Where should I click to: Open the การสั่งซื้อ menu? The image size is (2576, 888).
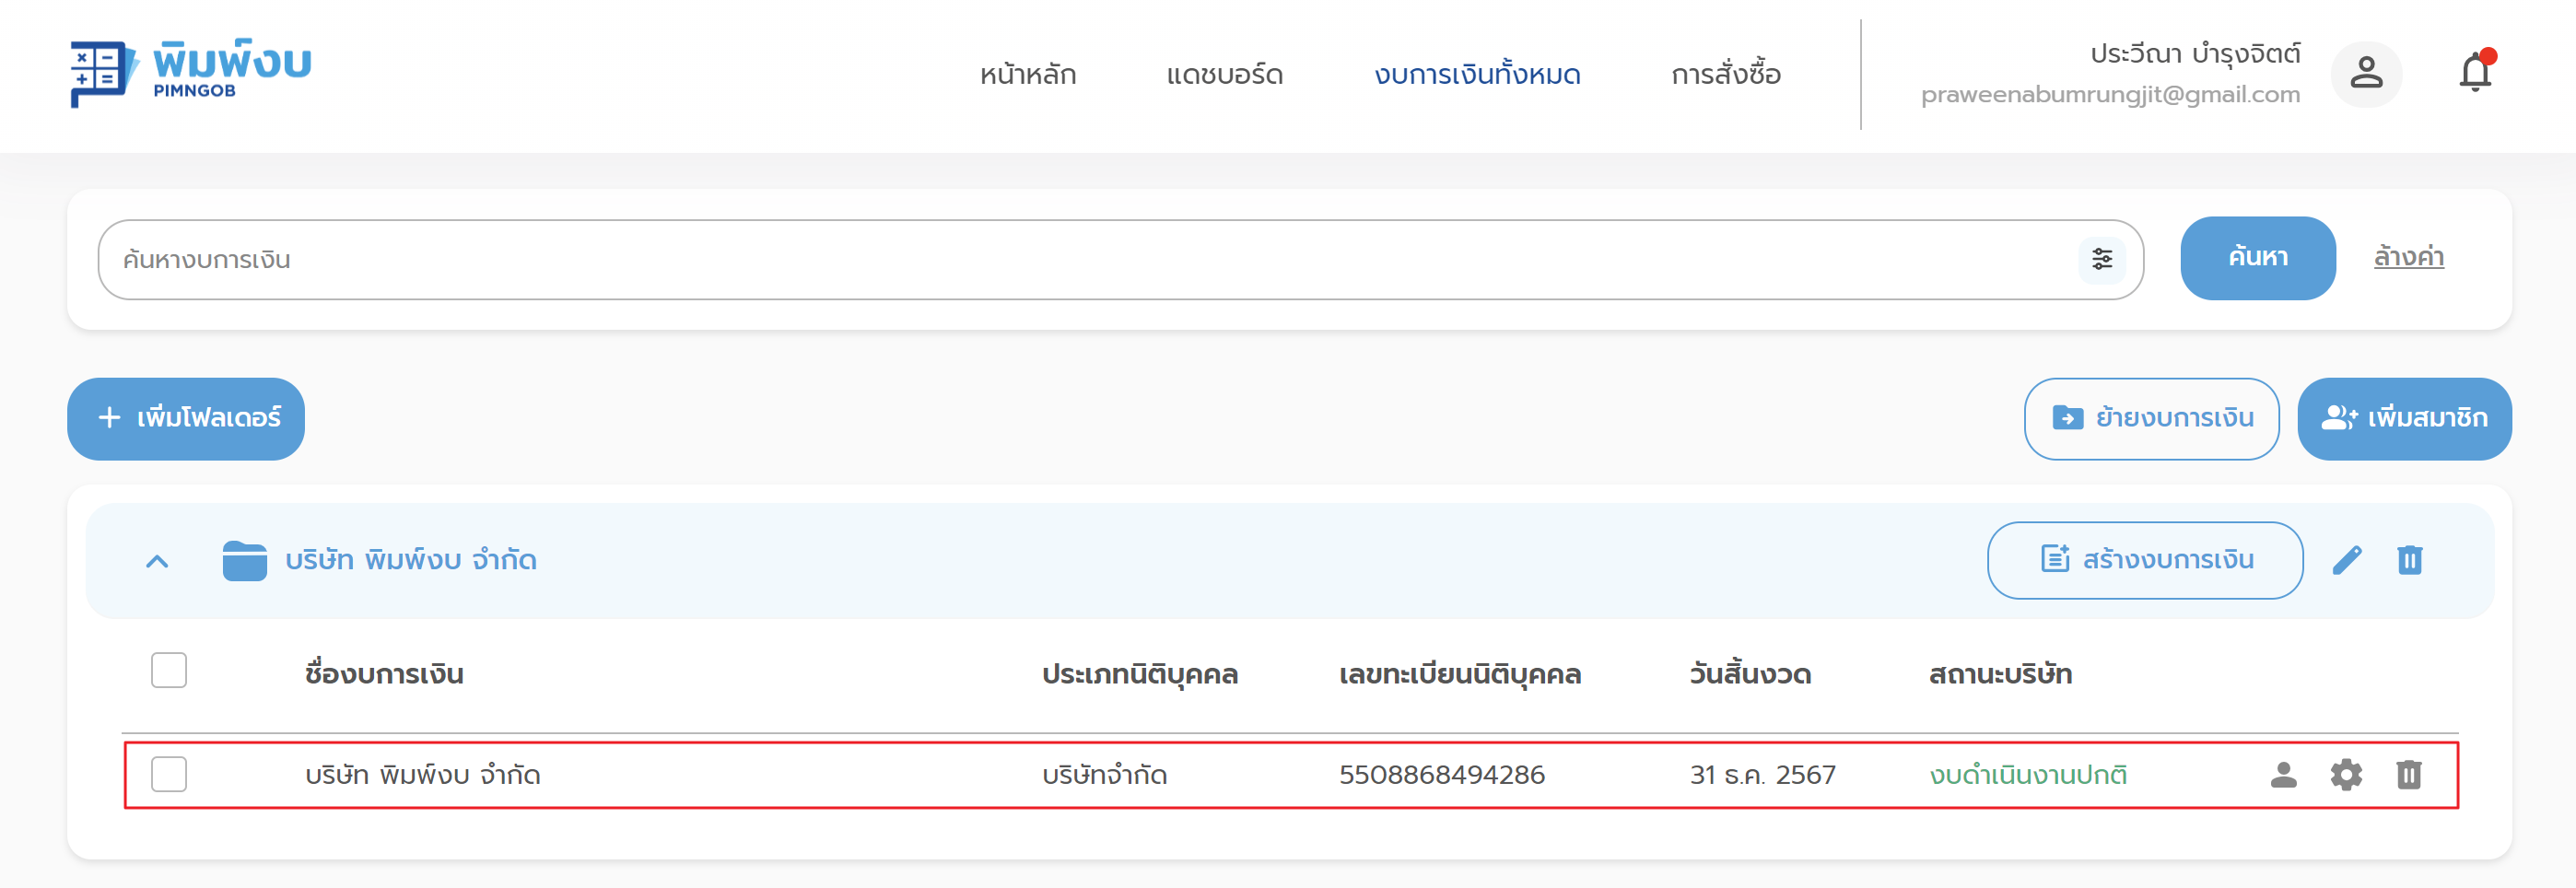coord(1725,75)
